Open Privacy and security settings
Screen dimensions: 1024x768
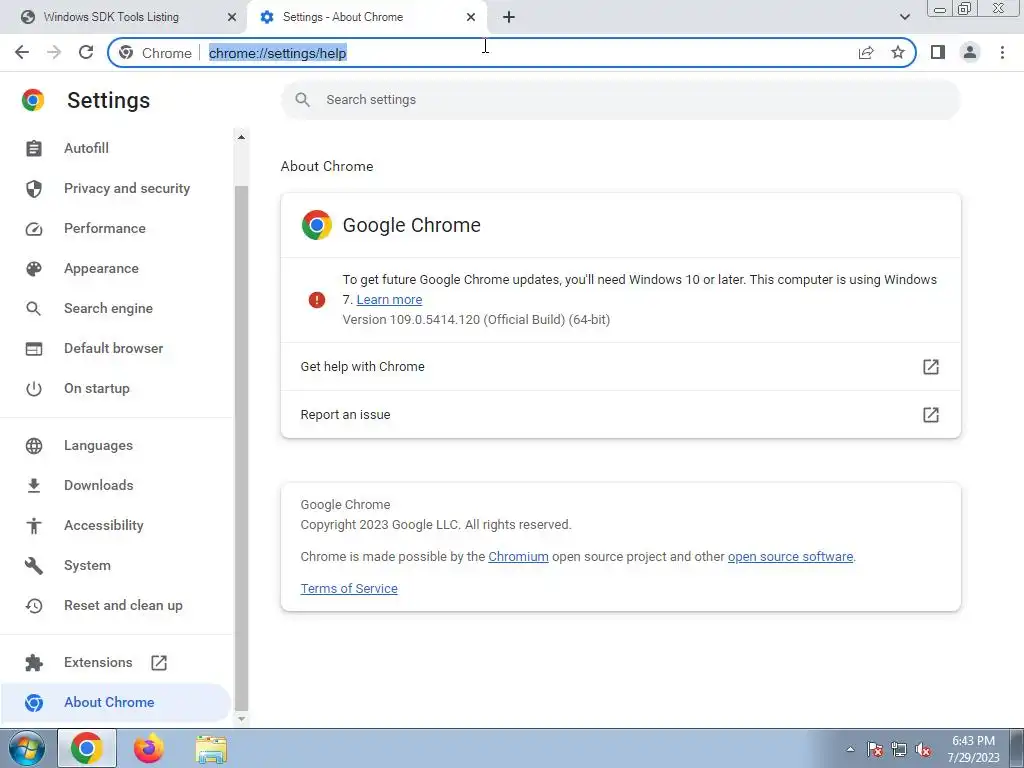[x=127, y=188]
